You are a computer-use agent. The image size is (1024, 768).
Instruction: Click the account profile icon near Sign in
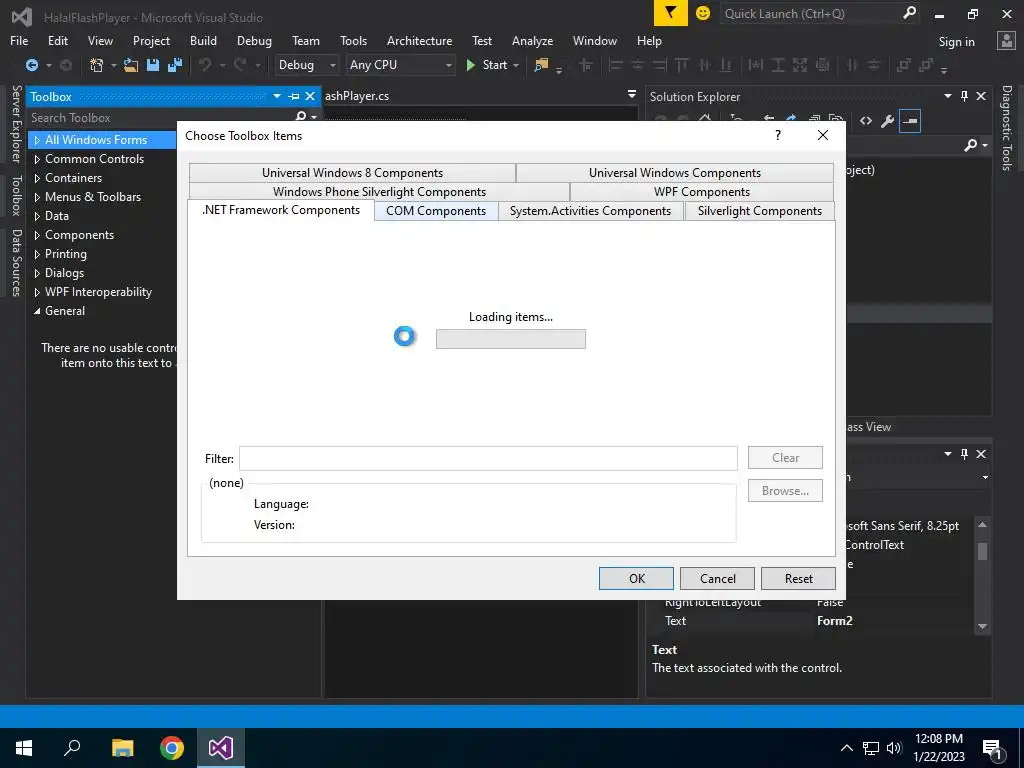(1006, 40)
